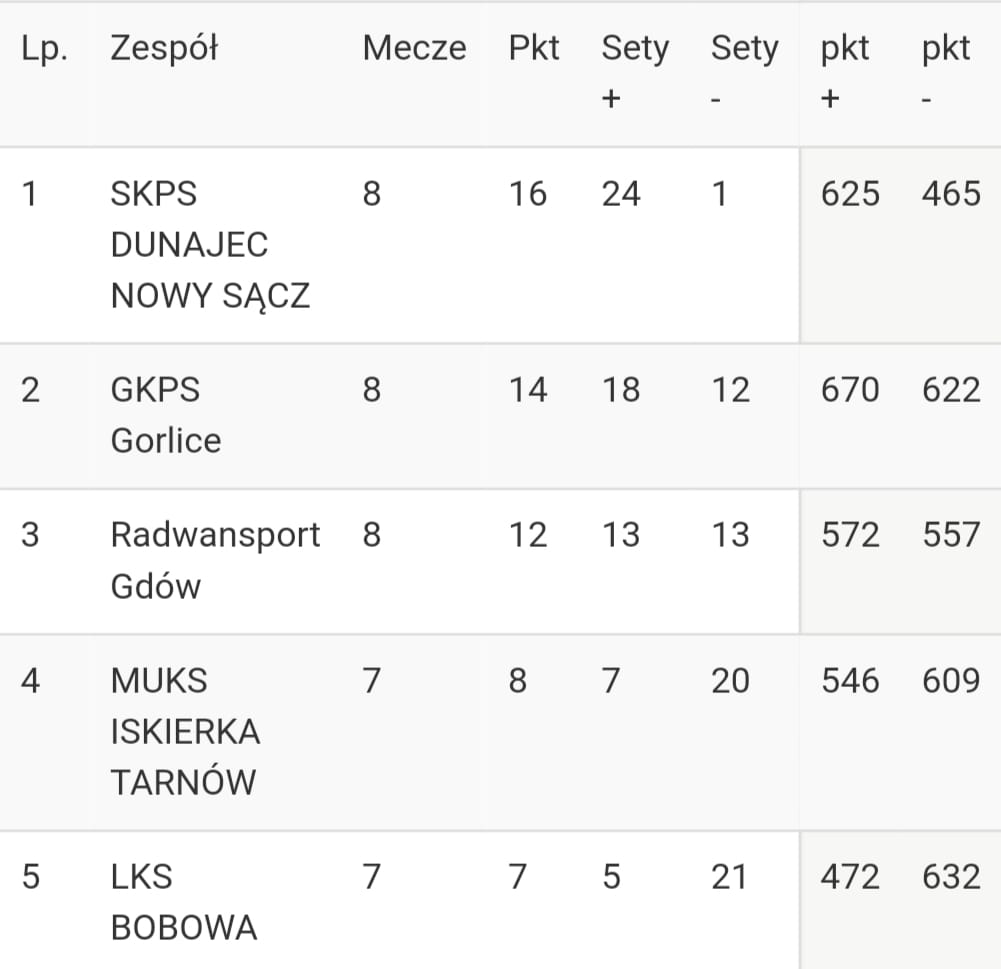The image size is (1001, 969).
Task: Select the Sety + column header
Action: tap(635, 71)
